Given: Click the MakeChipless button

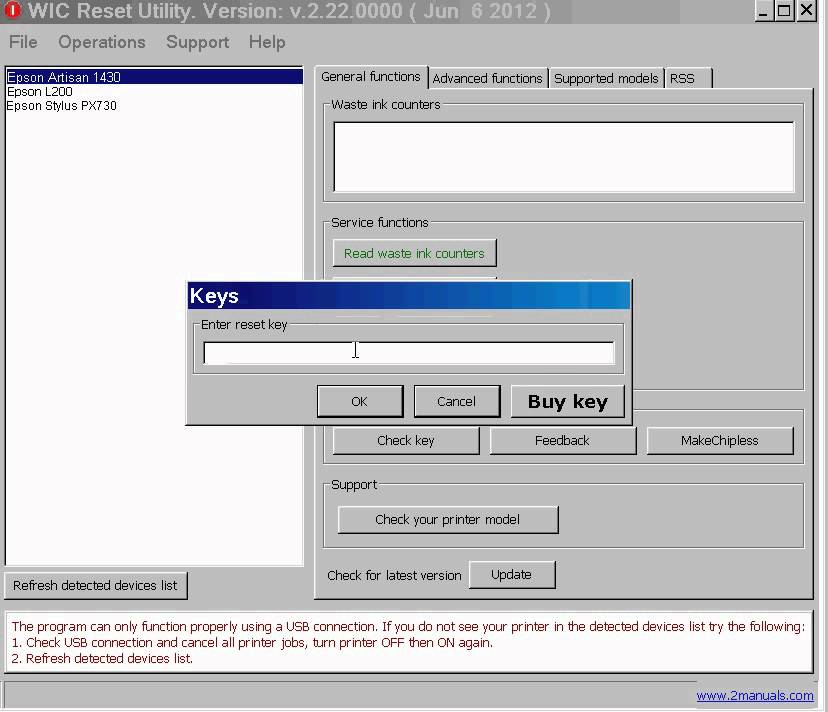Looking at the screenshot, I should pos(720,441).
